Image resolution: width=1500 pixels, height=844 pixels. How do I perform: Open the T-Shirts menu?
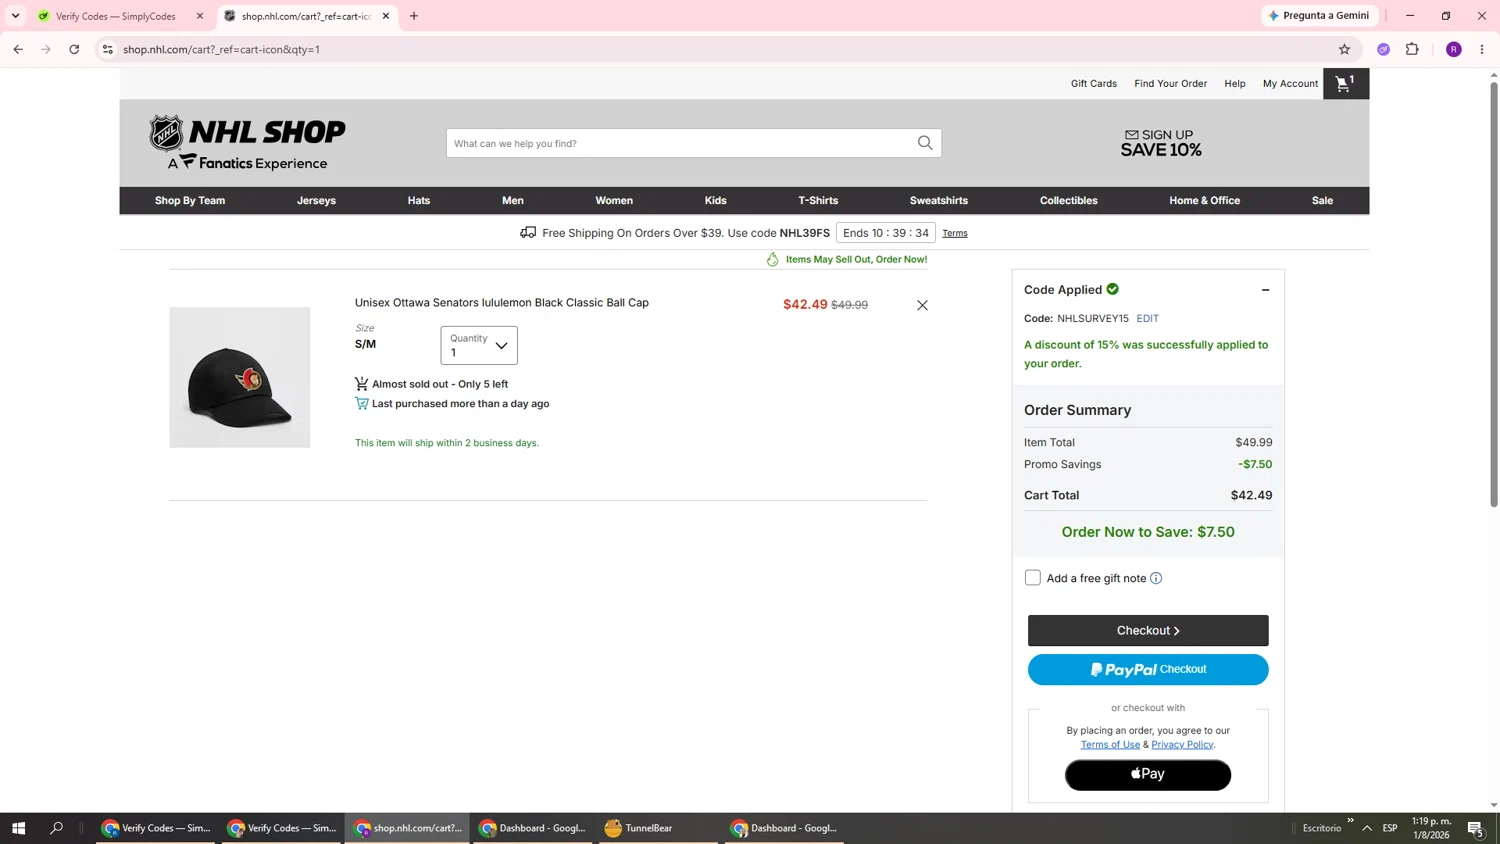[x=818, y=201]
